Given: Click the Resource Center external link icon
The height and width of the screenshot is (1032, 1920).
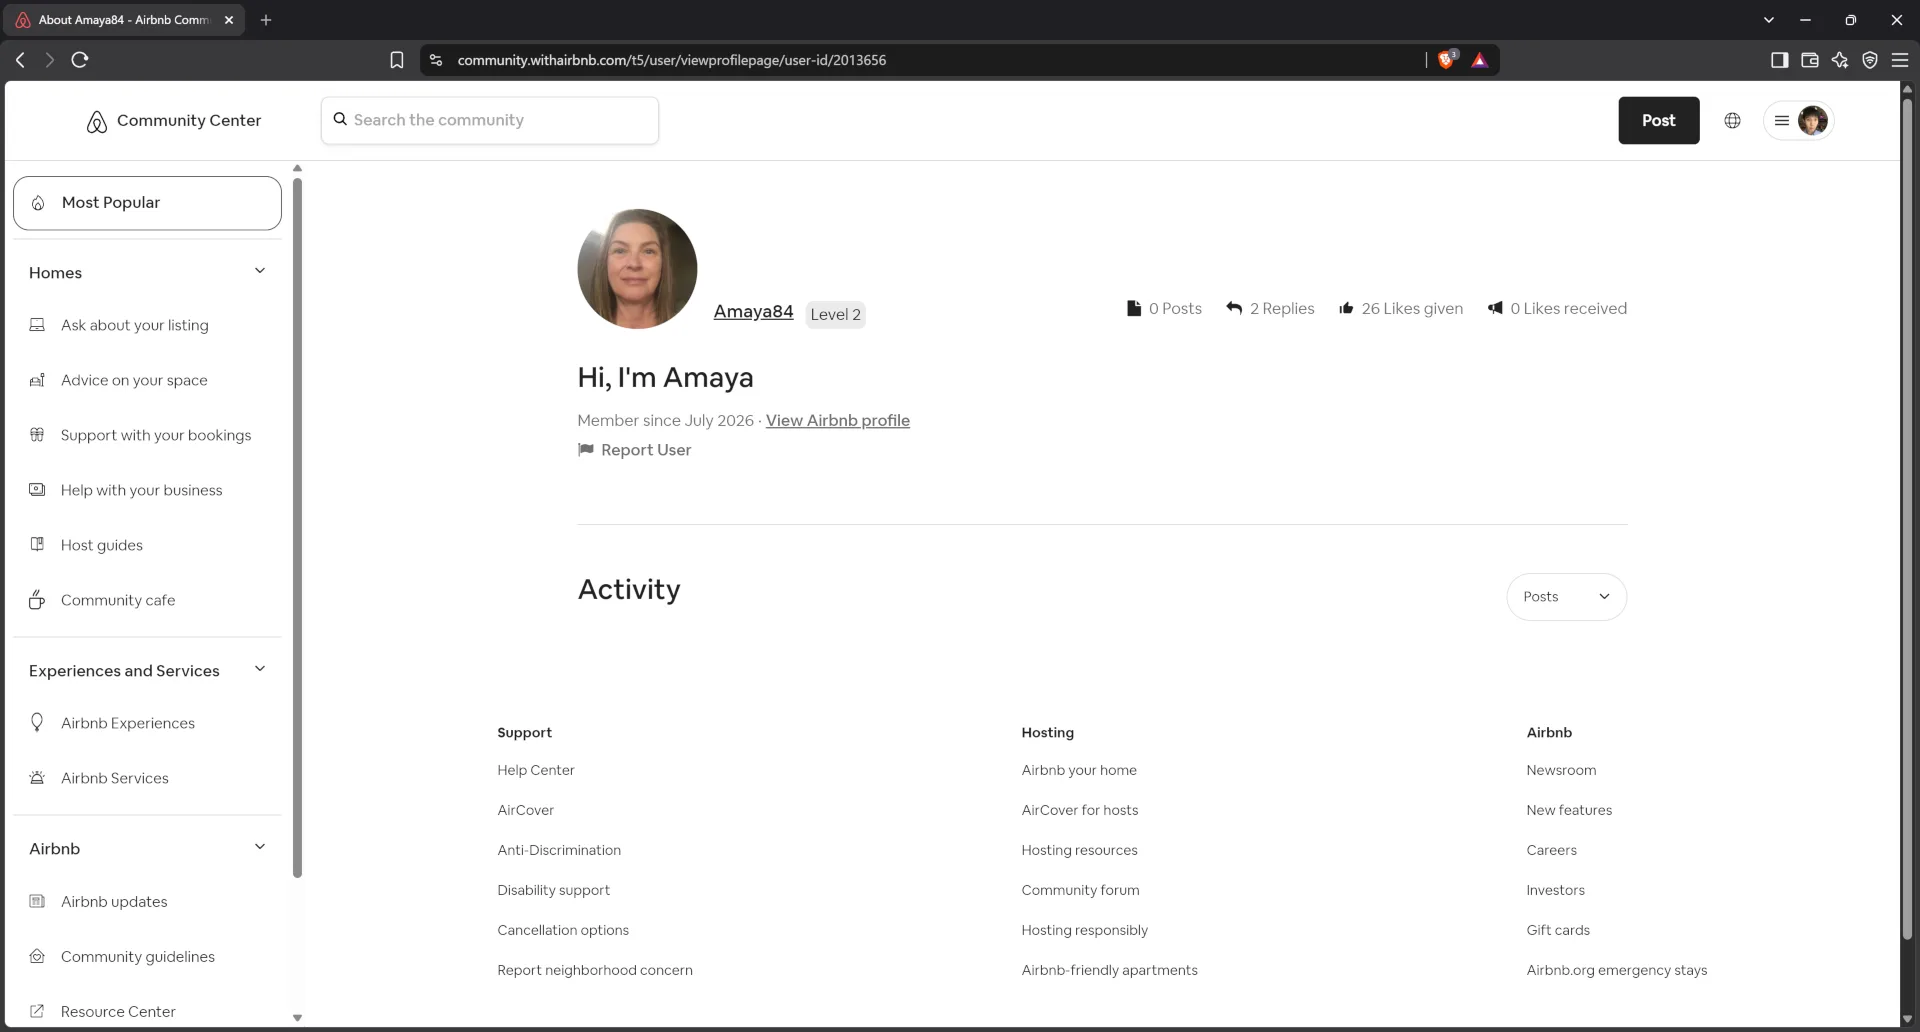Looking at the screenshot, I should click(37, 1011).
